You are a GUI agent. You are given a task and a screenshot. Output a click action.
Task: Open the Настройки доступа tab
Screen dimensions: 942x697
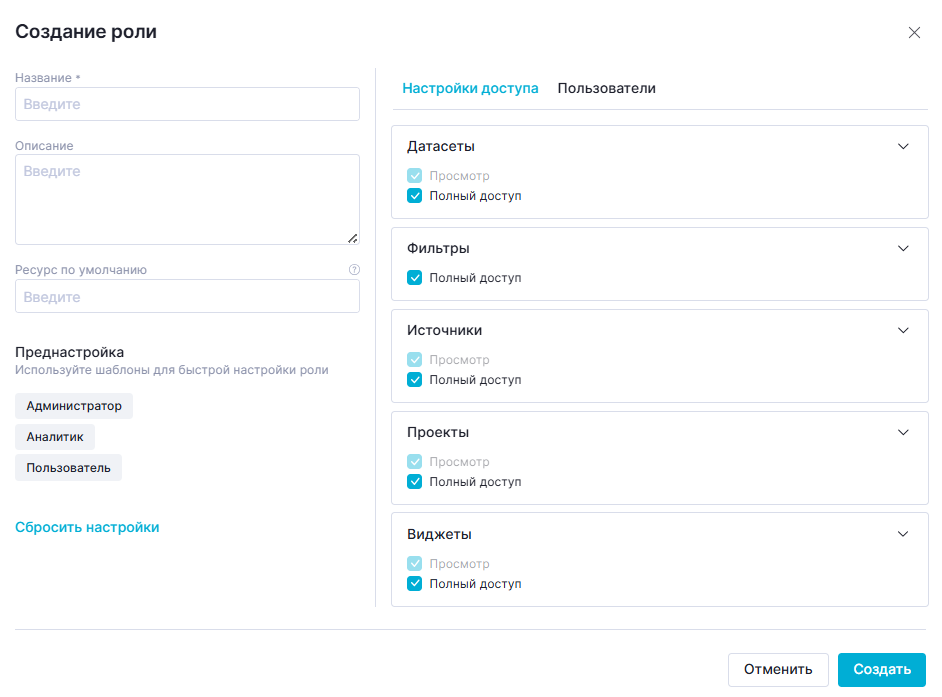point(470,88)
